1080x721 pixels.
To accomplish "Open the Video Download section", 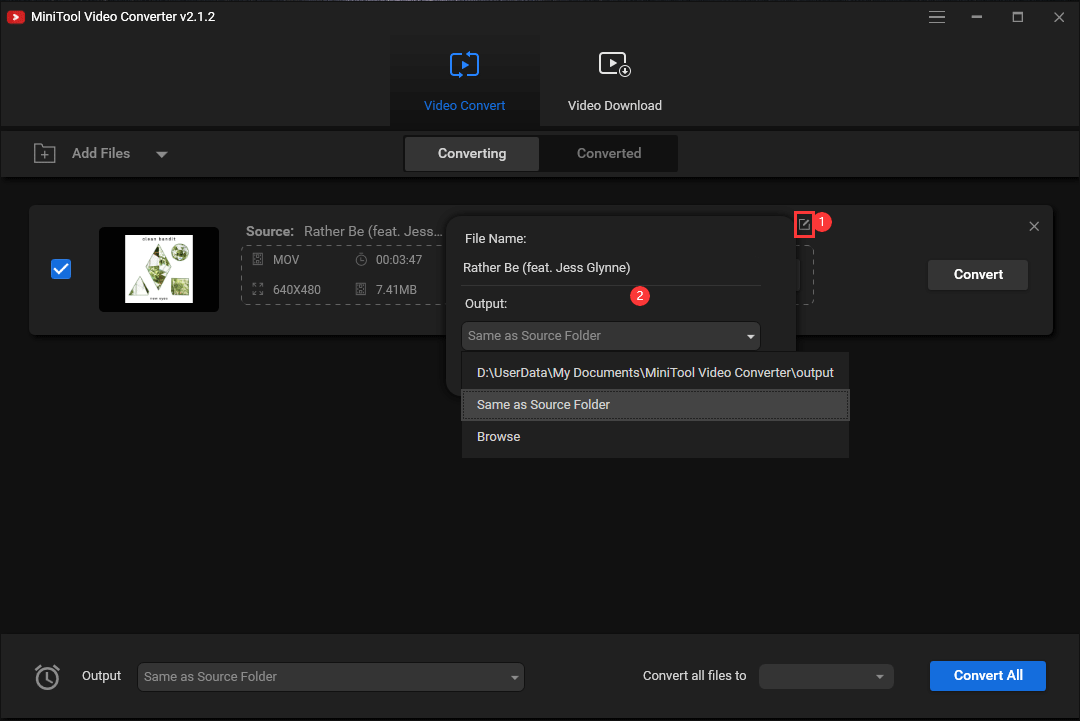I will point(614,81).
